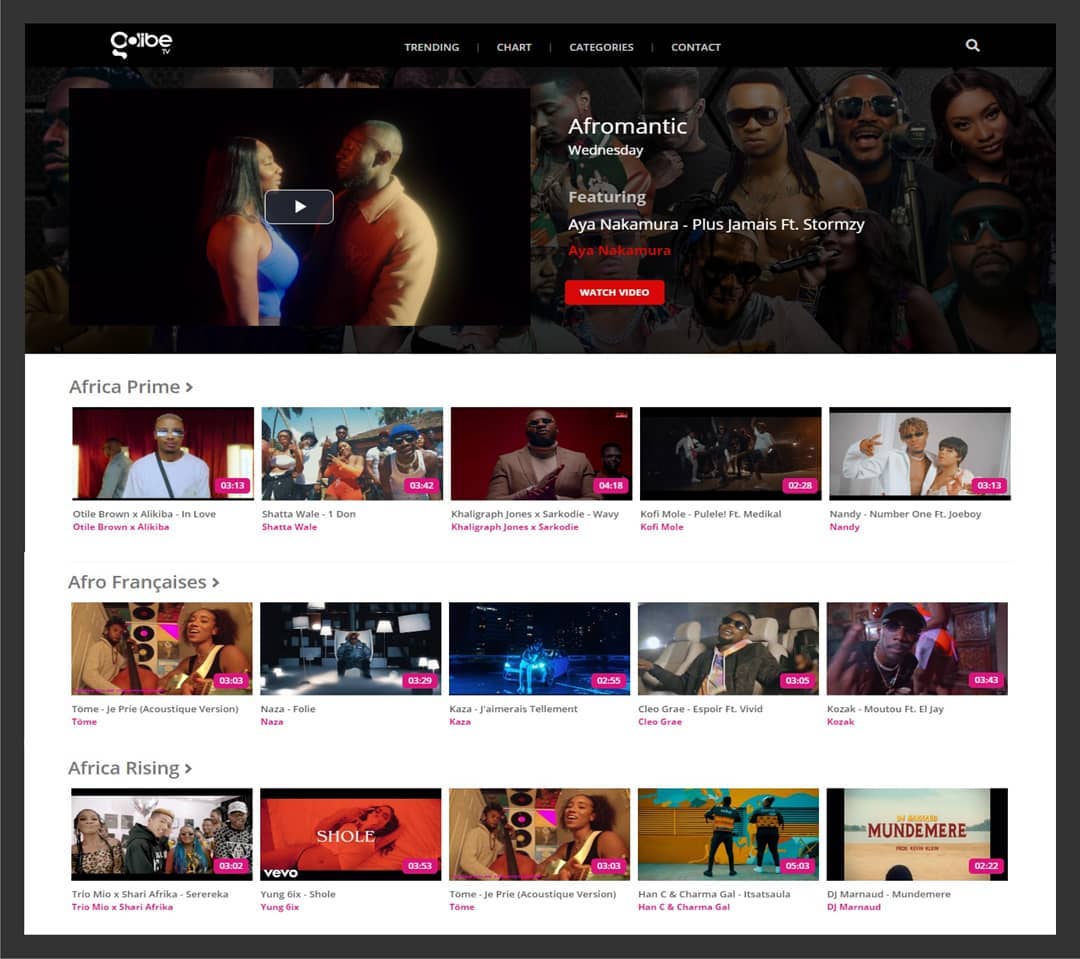Open the Han C Itsatsaula thumbnail

728,834
